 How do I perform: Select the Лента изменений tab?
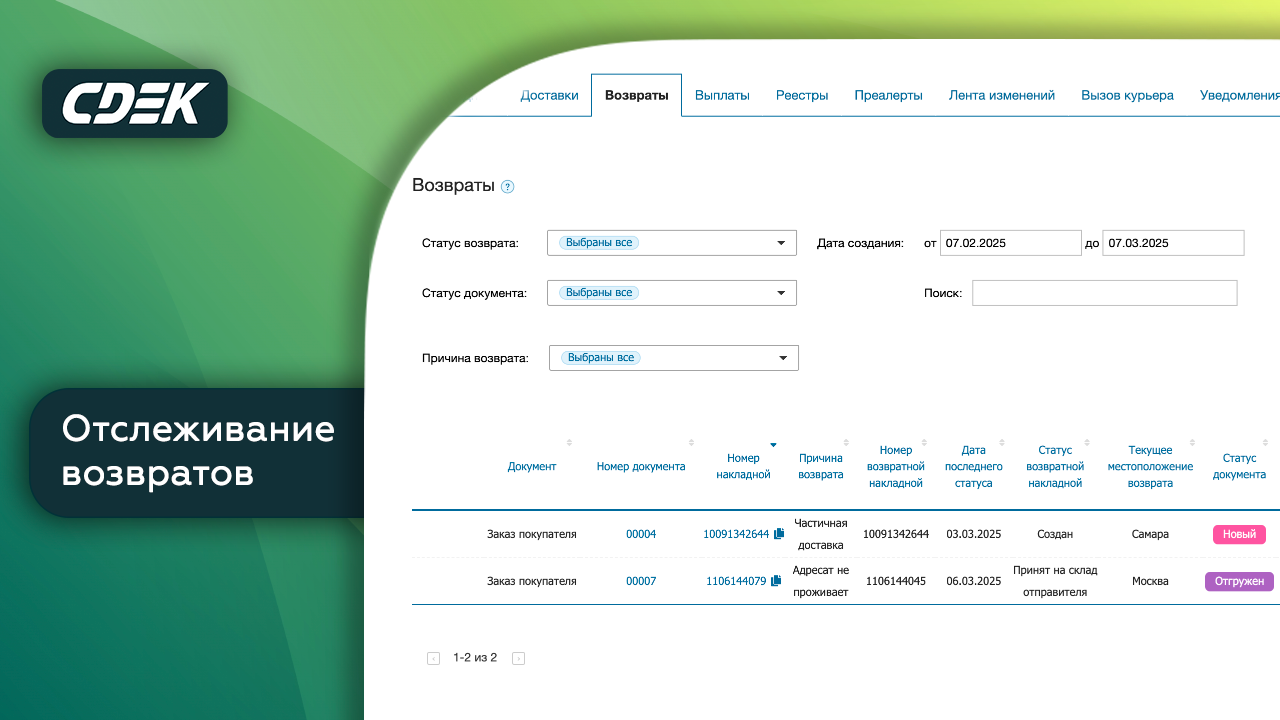(x=1001, y=96)
